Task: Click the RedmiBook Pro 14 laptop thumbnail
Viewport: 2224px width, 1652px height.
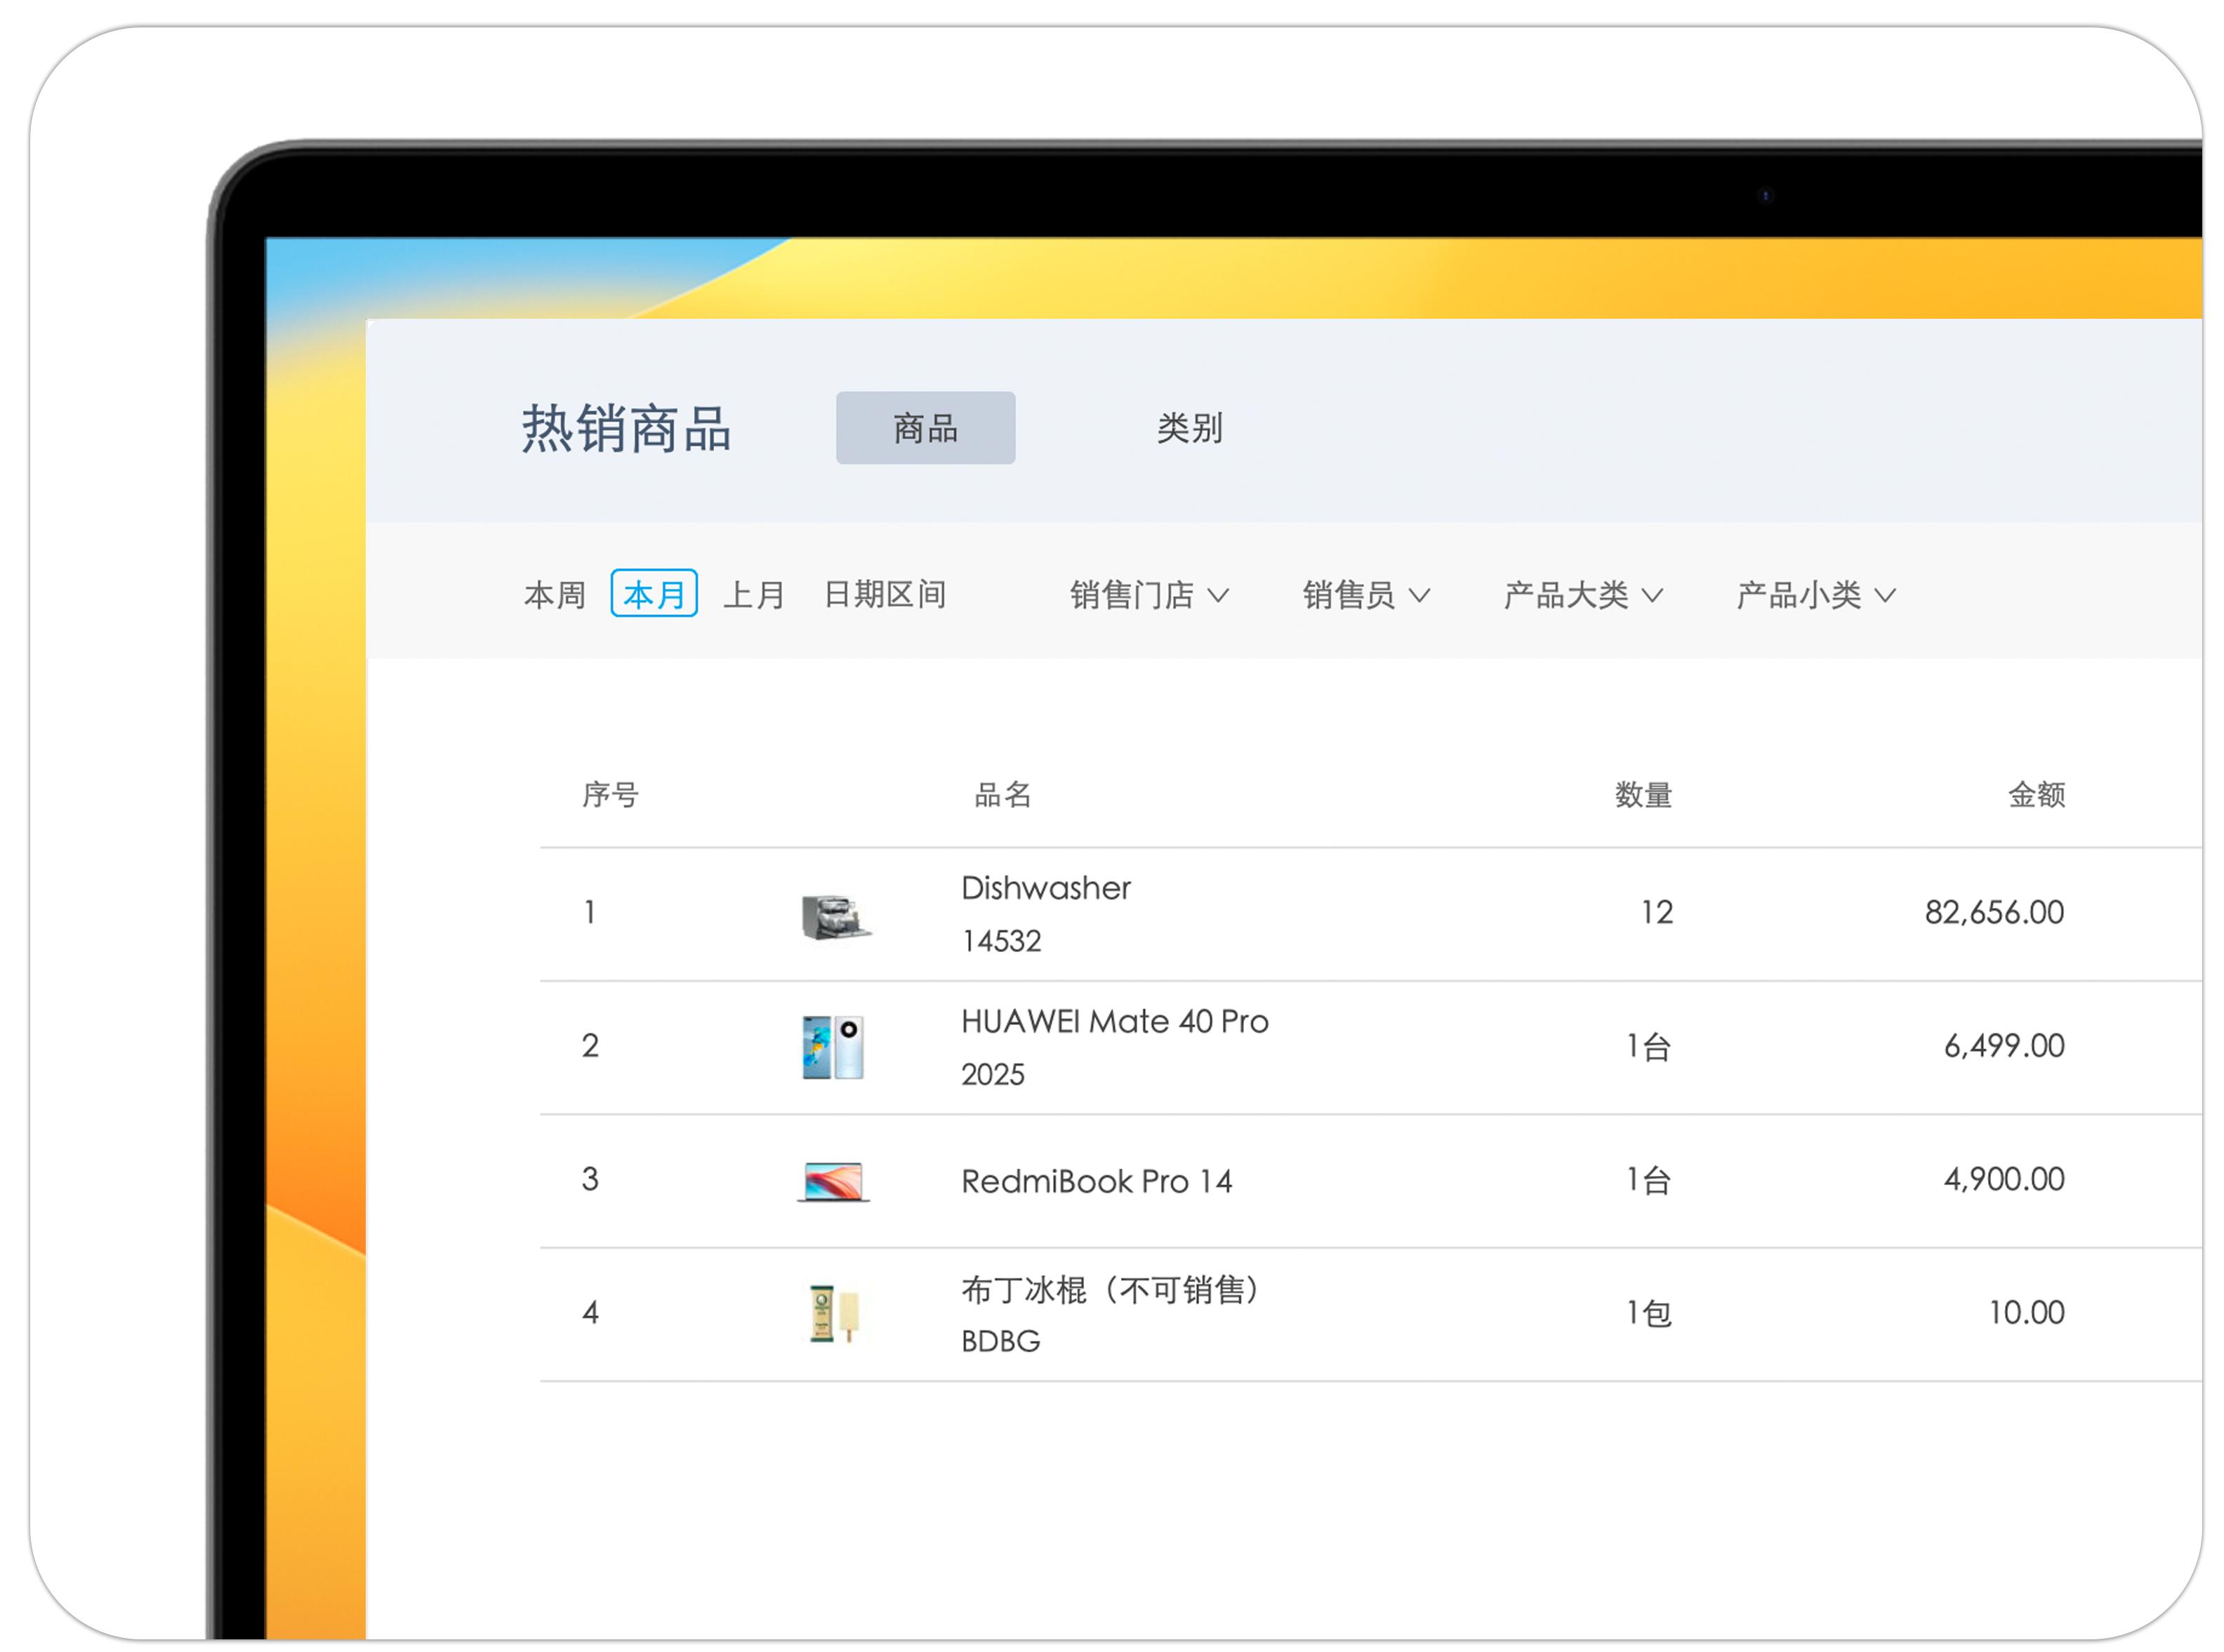Action: tap(833, 1181)
